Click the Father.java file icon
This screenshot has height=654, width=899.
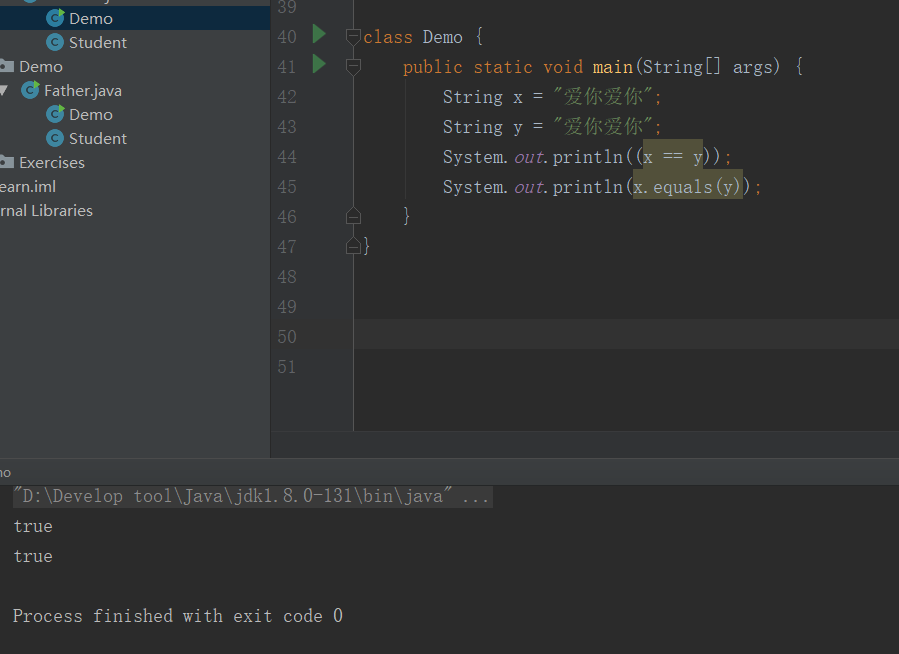point(30,91)
